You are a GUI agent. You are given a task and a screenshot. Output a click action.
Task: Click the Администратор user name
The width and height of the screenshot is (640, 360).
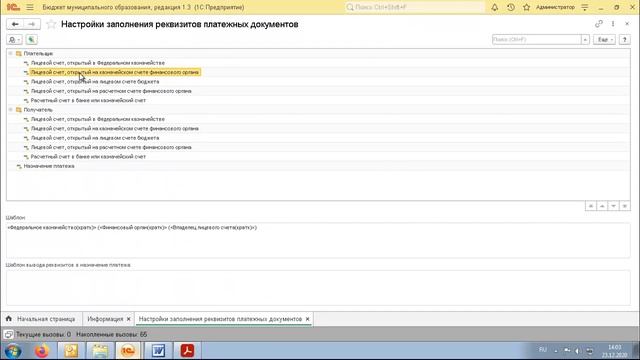(555, 7)
